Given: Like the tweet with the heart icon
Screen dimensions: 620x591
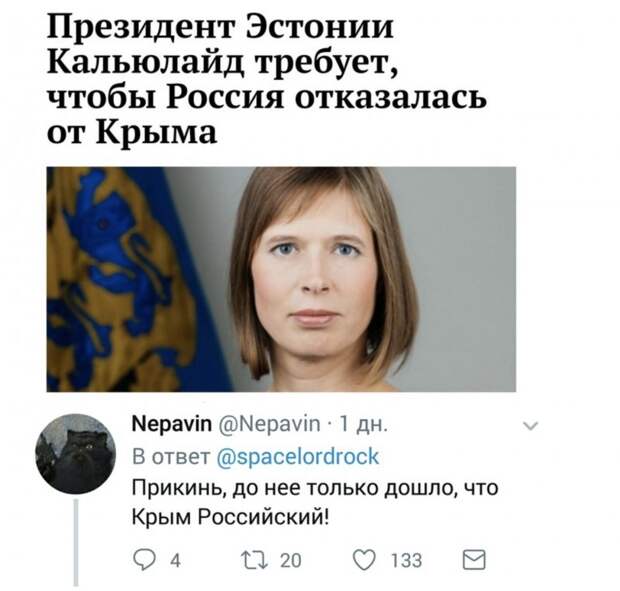Looking at the screenshot, I should [x=364, y=560].
